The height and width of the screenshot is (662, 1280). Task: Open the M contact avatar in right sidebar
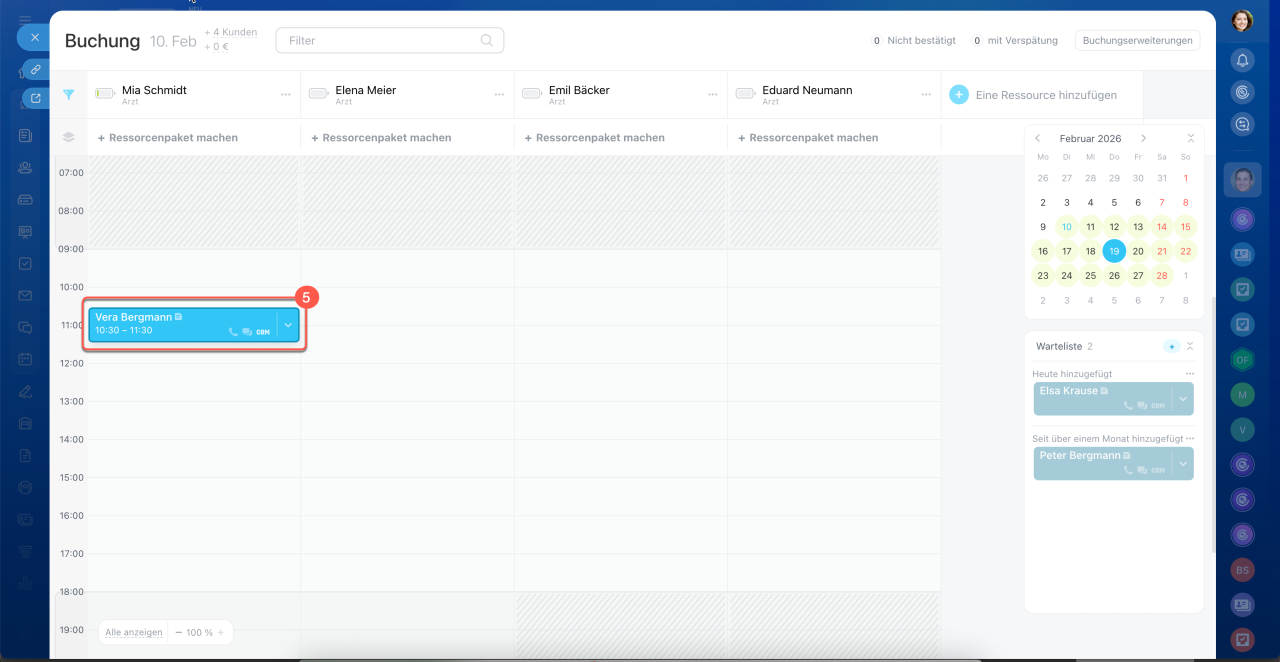(1242, 395)
